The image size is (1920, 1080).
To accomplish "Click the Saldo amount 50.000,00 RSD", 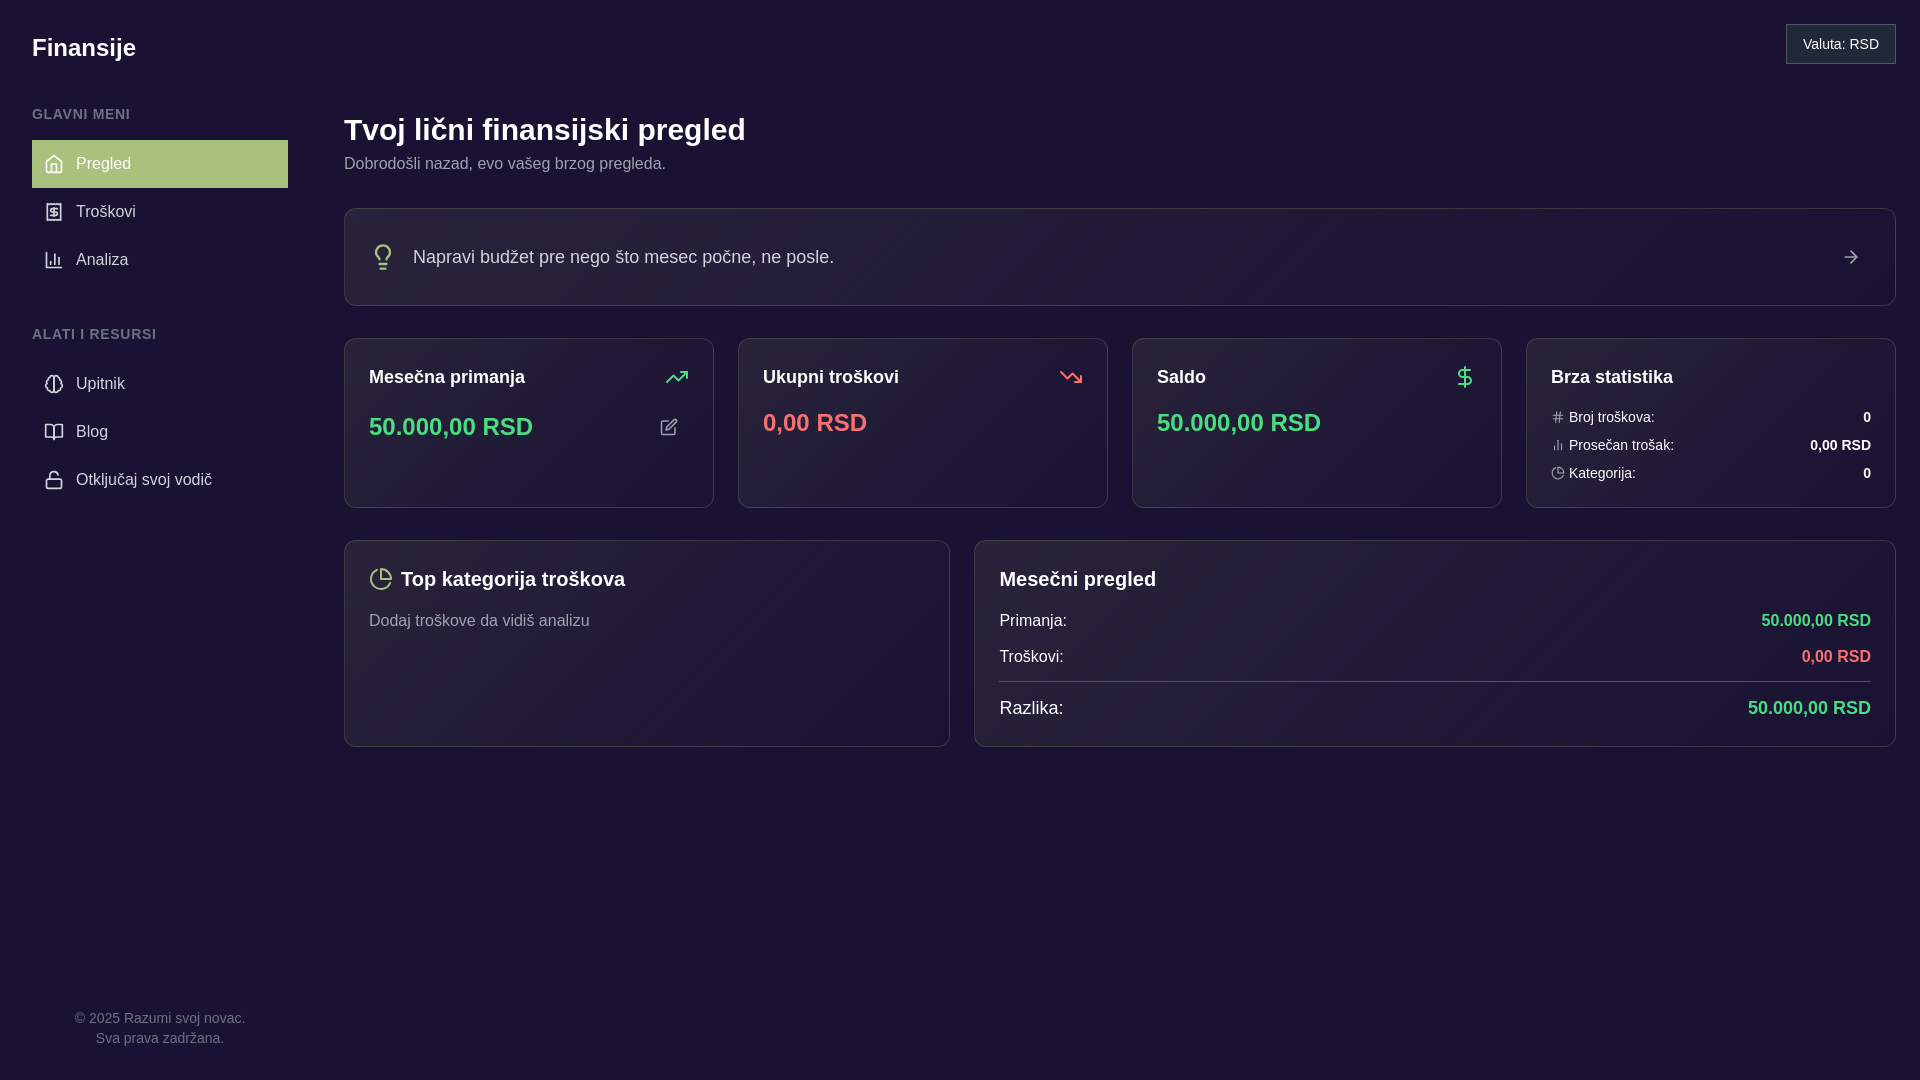I will 1239,423.
